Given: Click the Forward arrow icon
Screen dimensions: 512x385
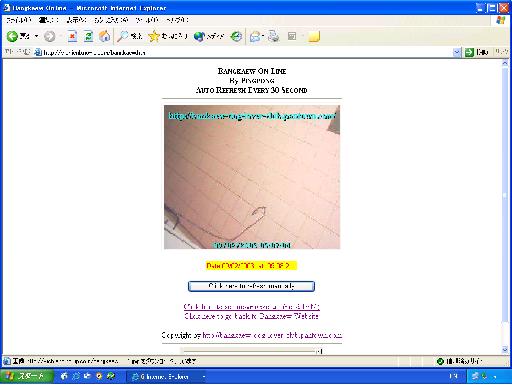Looking at the screenshot, I should coord(50,36).
